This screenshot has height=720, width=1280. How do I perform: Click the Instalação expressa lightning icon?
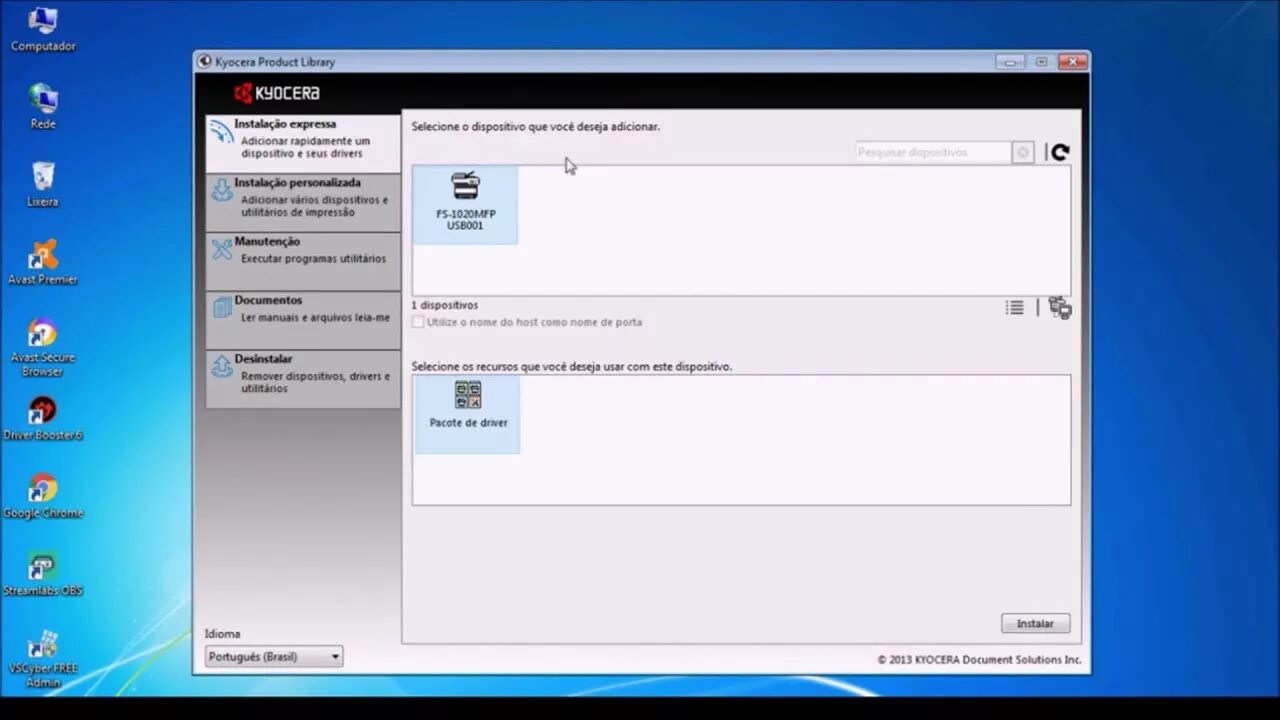point(221,133)
